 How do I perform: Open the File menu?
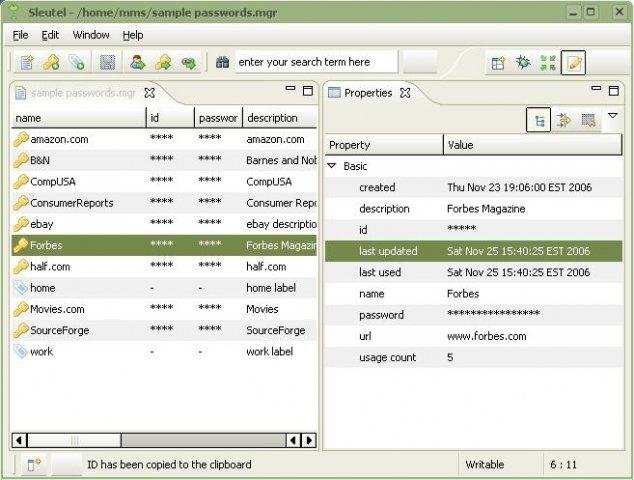(20, 35)
